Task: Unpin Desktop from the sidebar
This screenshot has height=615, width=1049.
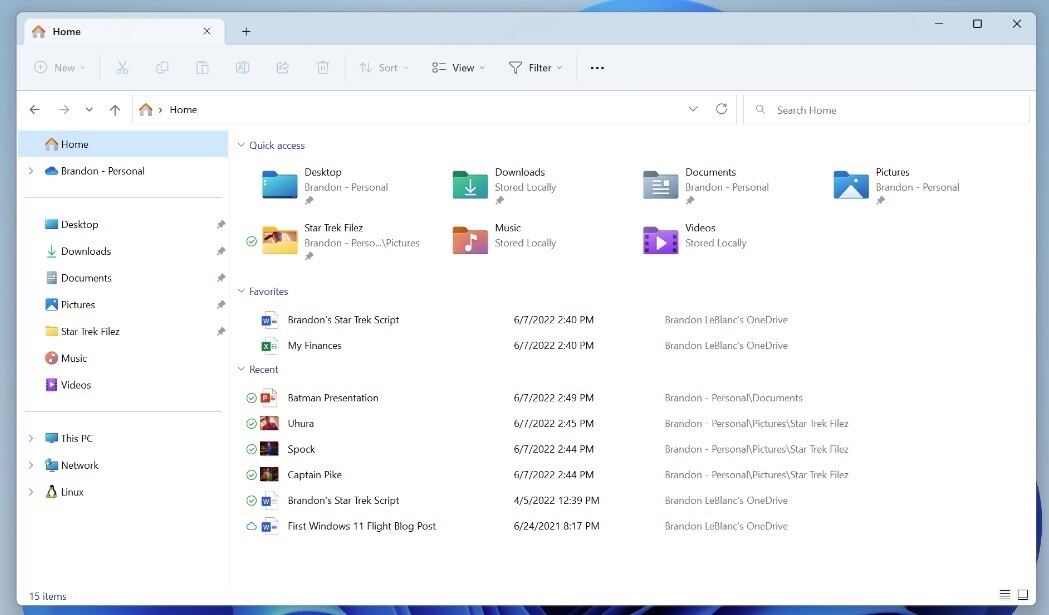Action: point(221,225)
